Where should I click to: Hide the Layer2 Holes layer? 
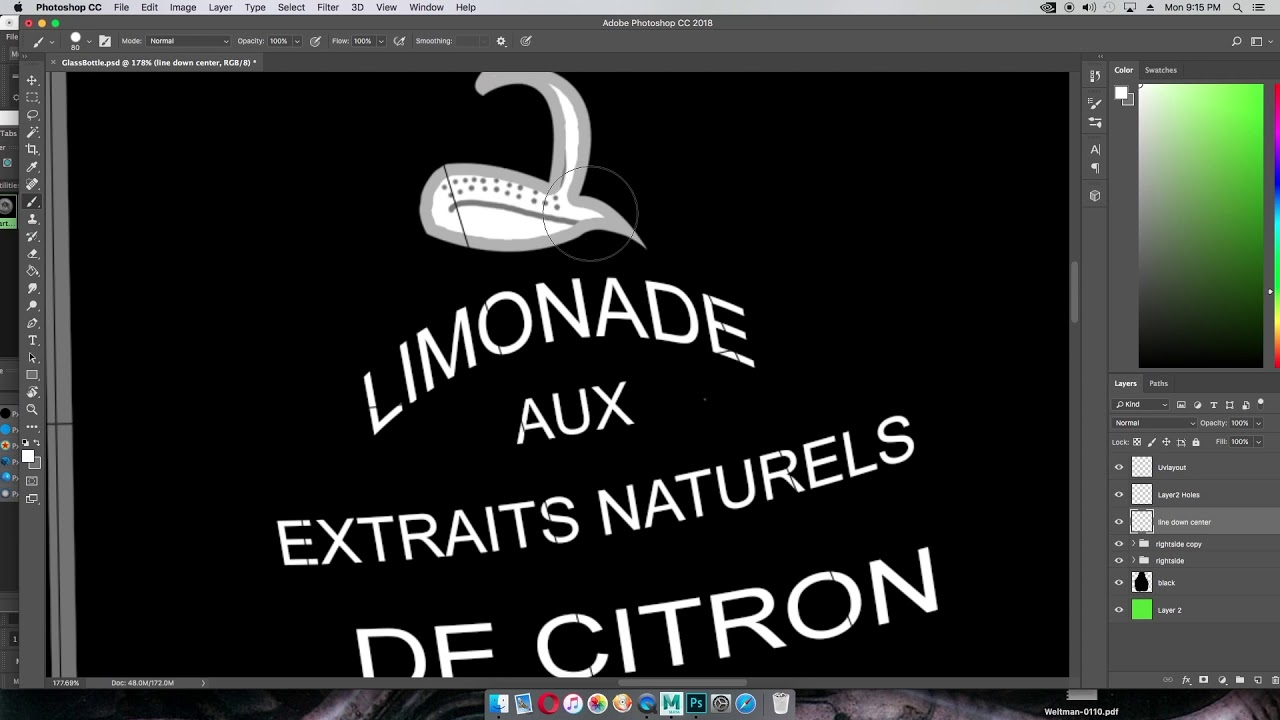(x=1119, y=494)
